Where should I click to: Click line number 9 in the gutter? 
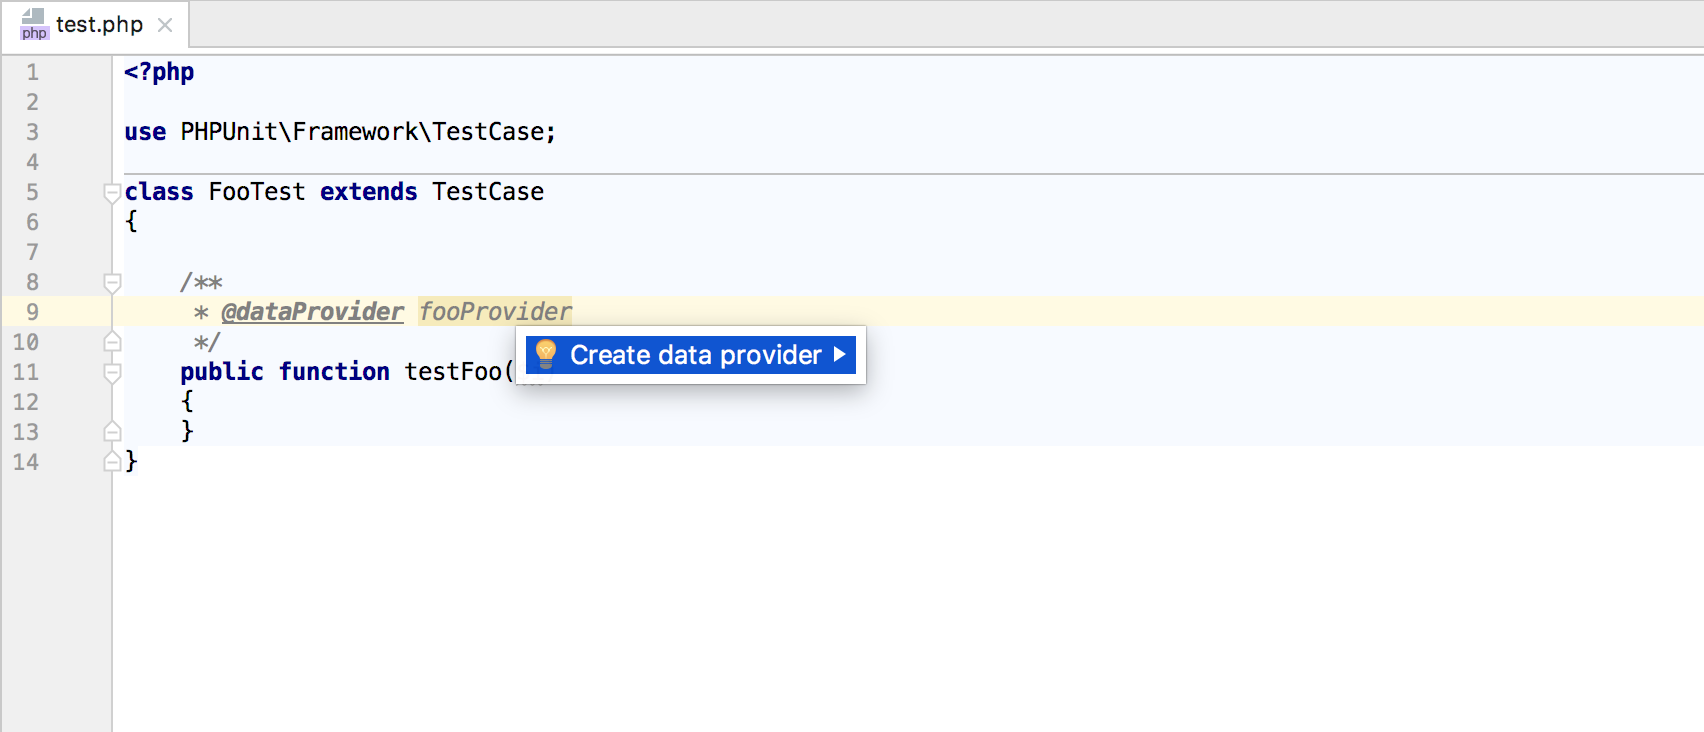tap(32, 312)
